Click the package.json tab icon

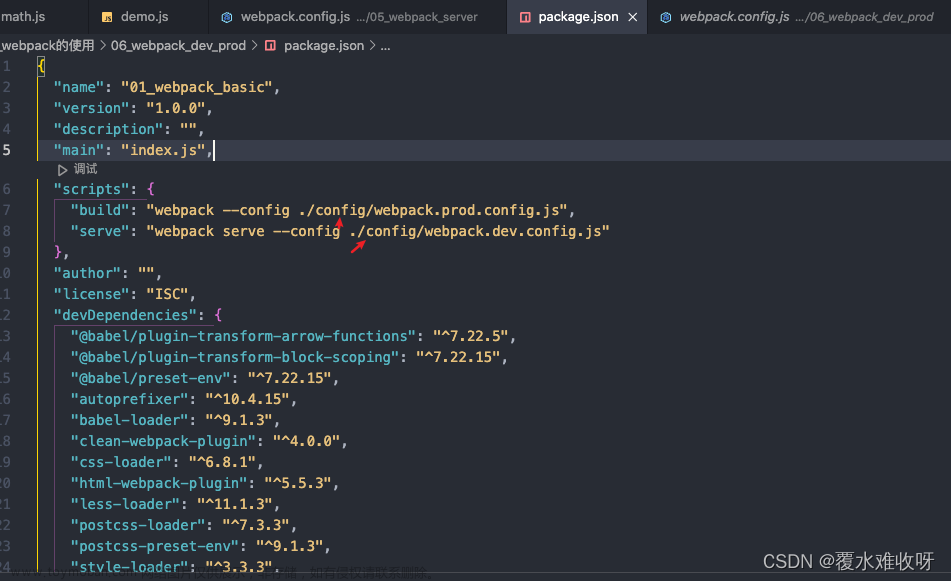point(525,17)
